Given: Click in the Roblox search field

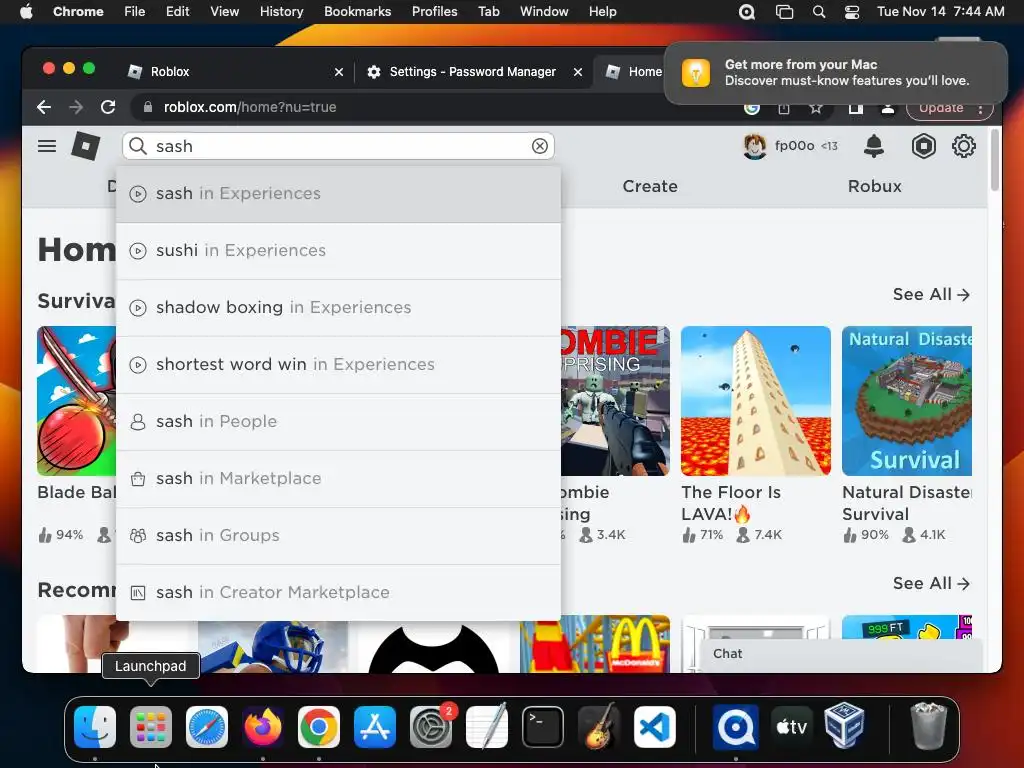Looking at the screenshot, I should coord(338,146).
